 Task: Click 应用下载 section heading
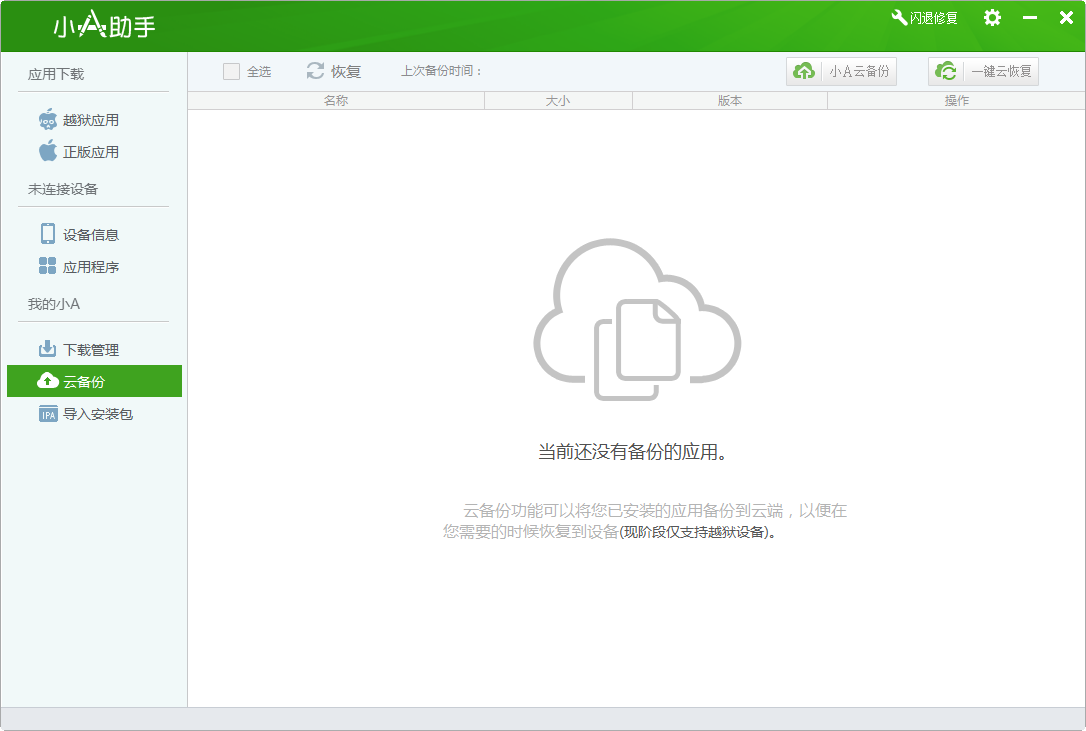56,74
